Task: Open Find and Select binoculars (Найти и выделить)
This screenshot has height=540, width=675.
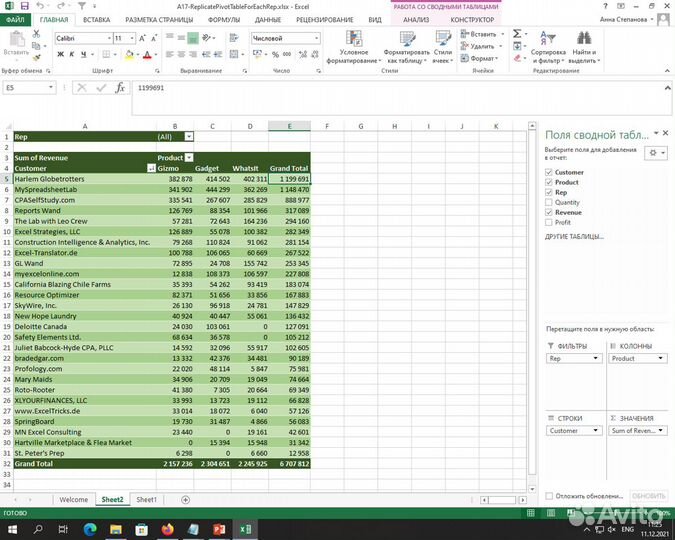Action: pyautogui.click(x=584, y=47)
